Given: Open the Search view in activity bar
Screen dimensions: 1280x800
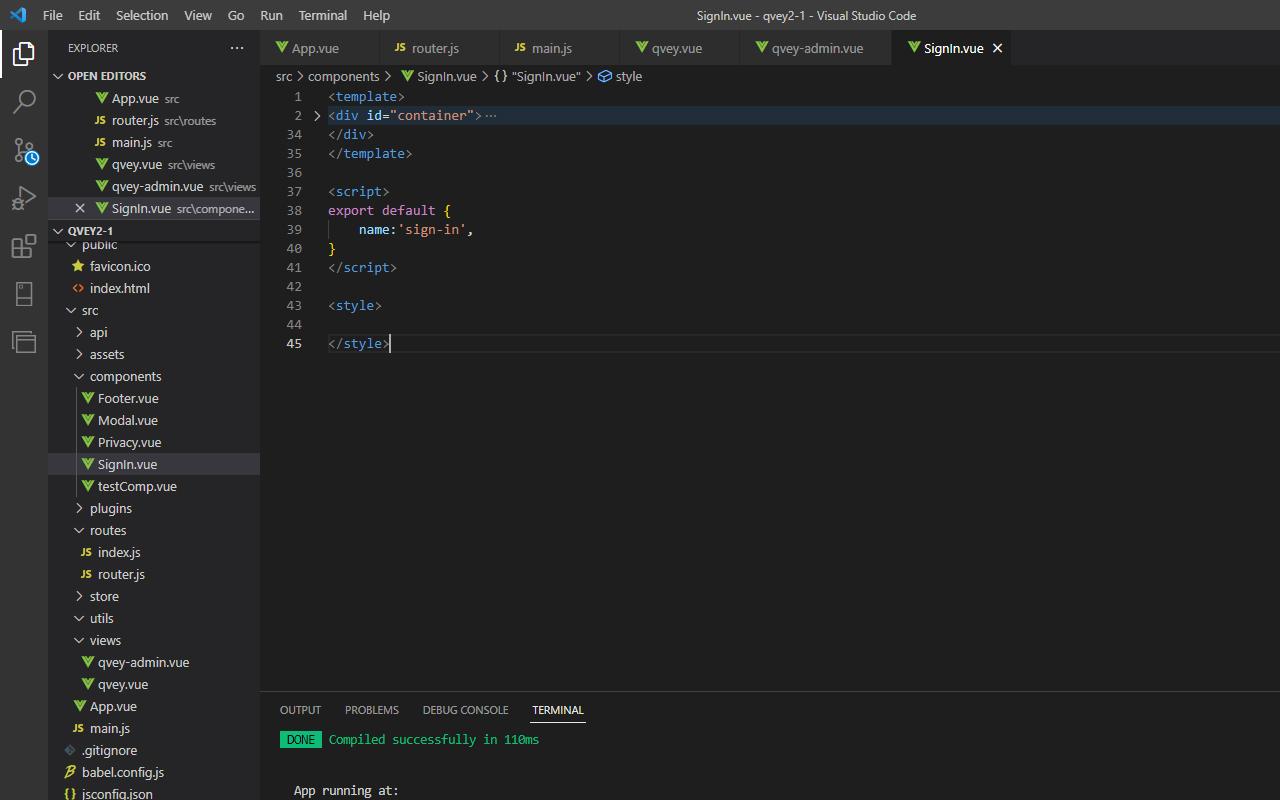Looking at the screenshot, I should click(24, 101).
